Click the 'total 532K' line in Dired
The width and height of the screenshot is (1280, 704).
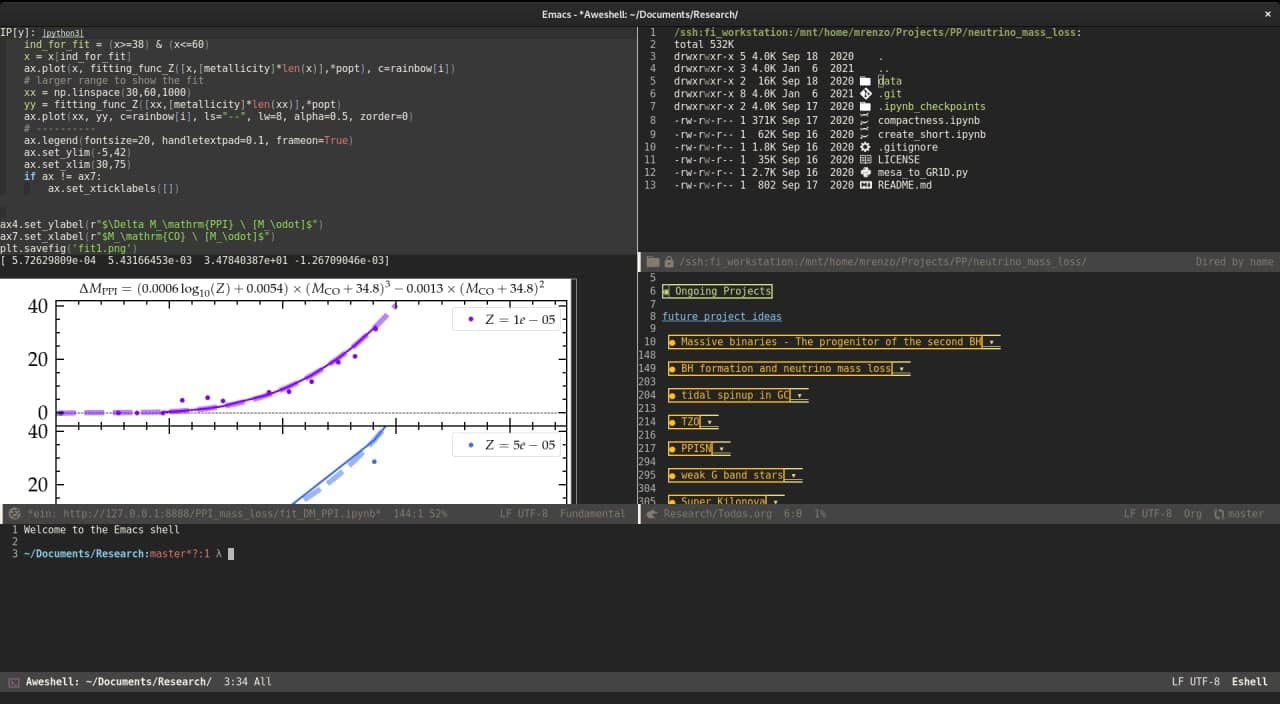click(x=704, y=45)
